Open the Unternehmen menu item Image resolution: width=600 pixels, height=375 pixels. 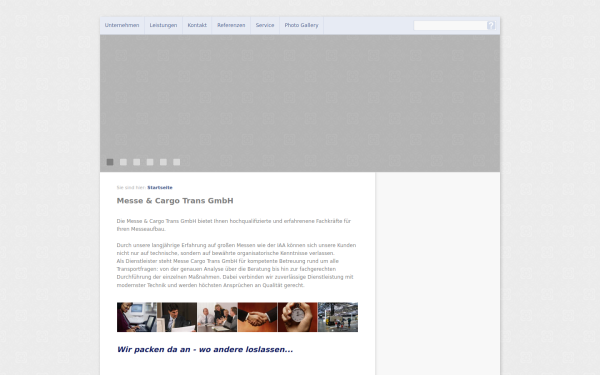tap(122, 25)
